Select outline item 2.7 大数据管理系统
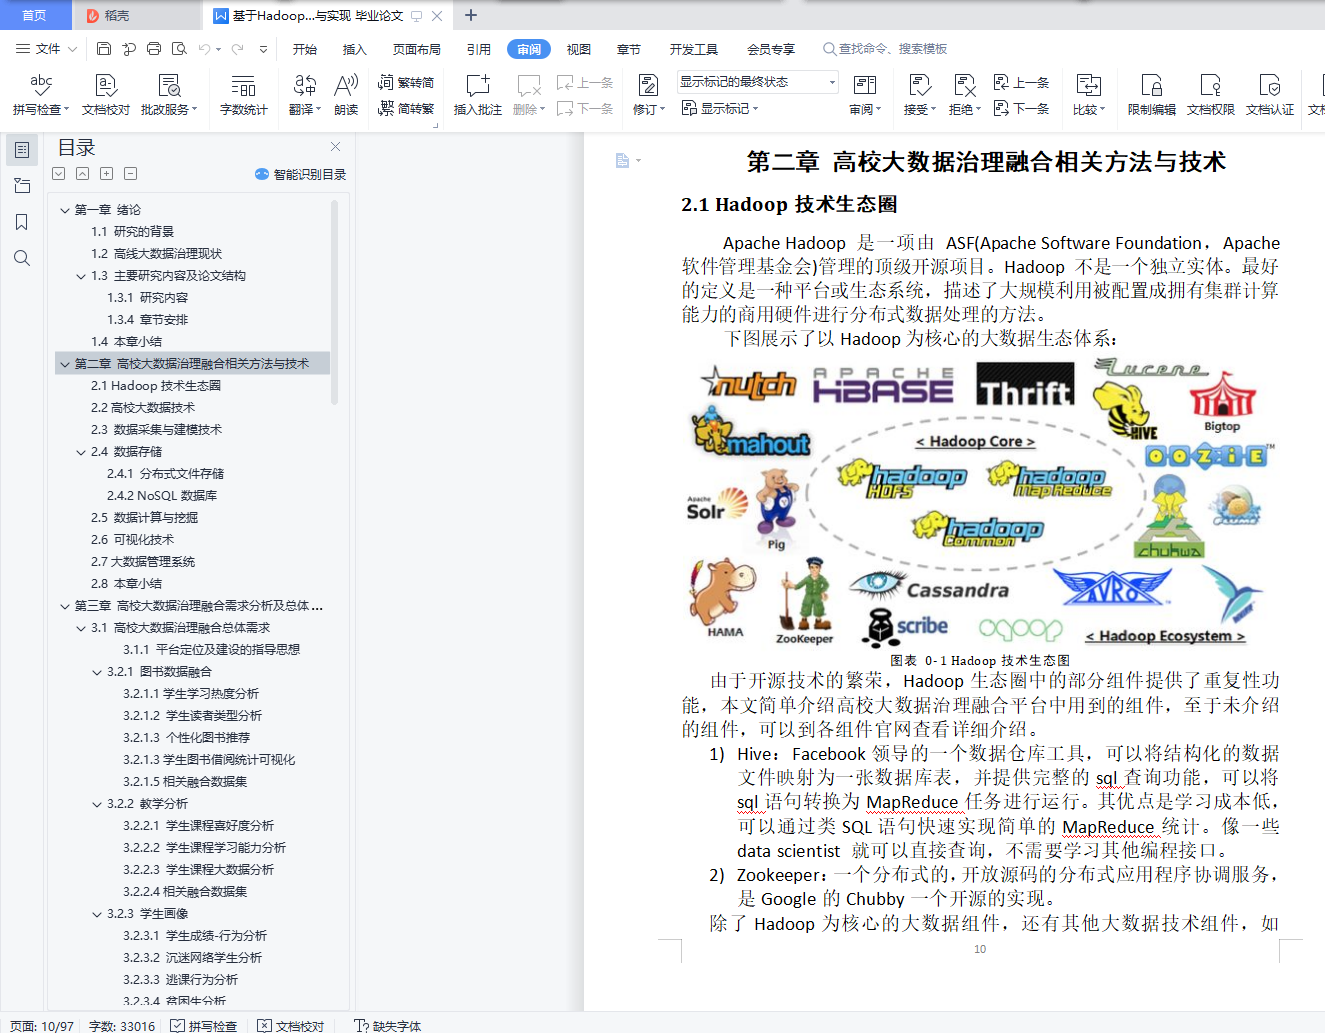1325x1033 pixels. point(143,562)
